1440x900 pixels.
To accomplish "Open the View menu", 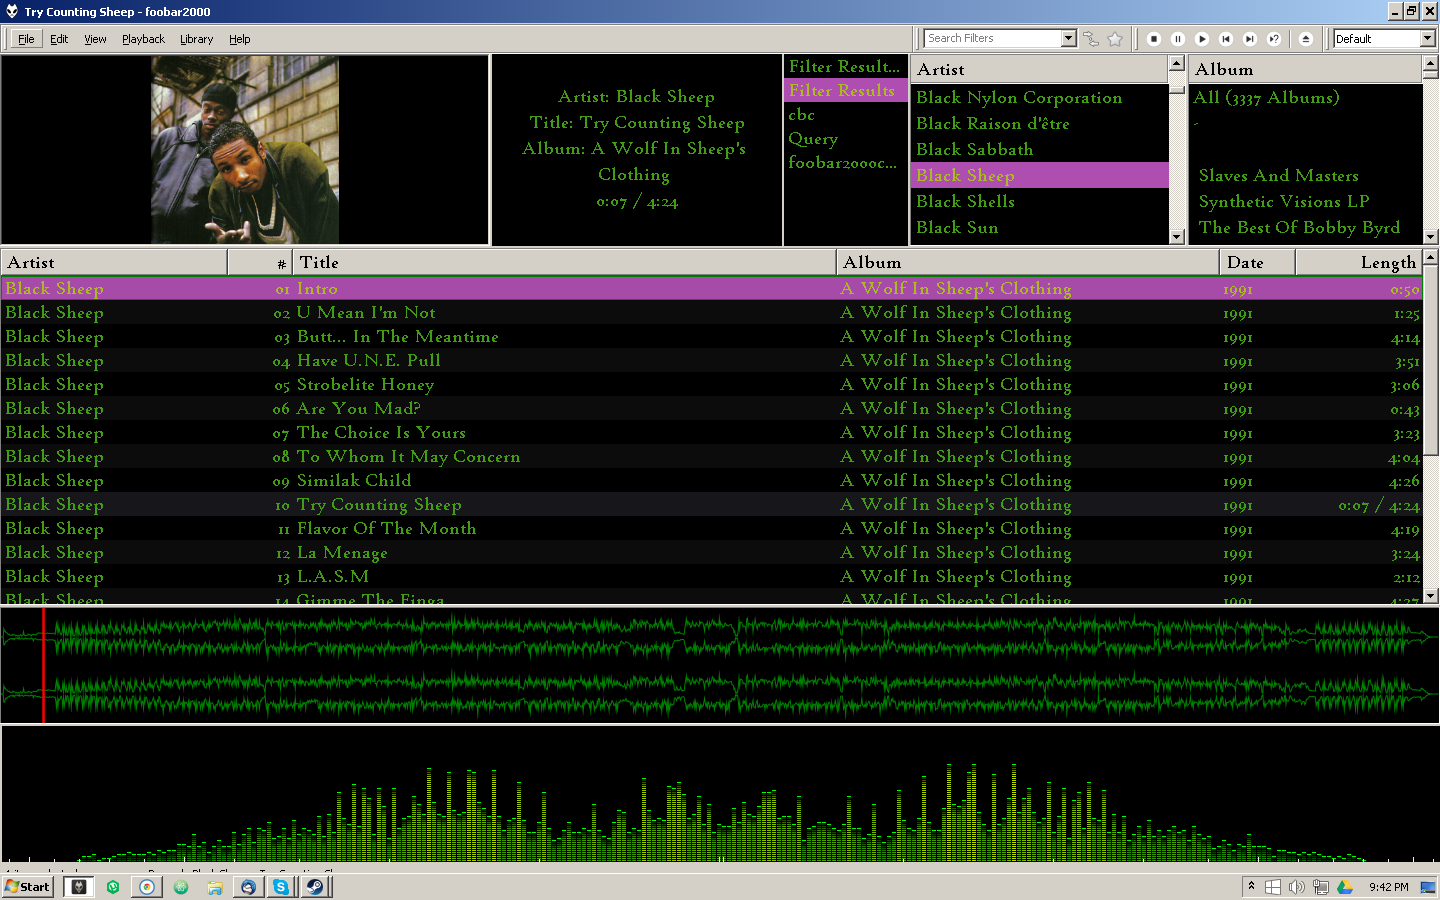I will (95, 39).
